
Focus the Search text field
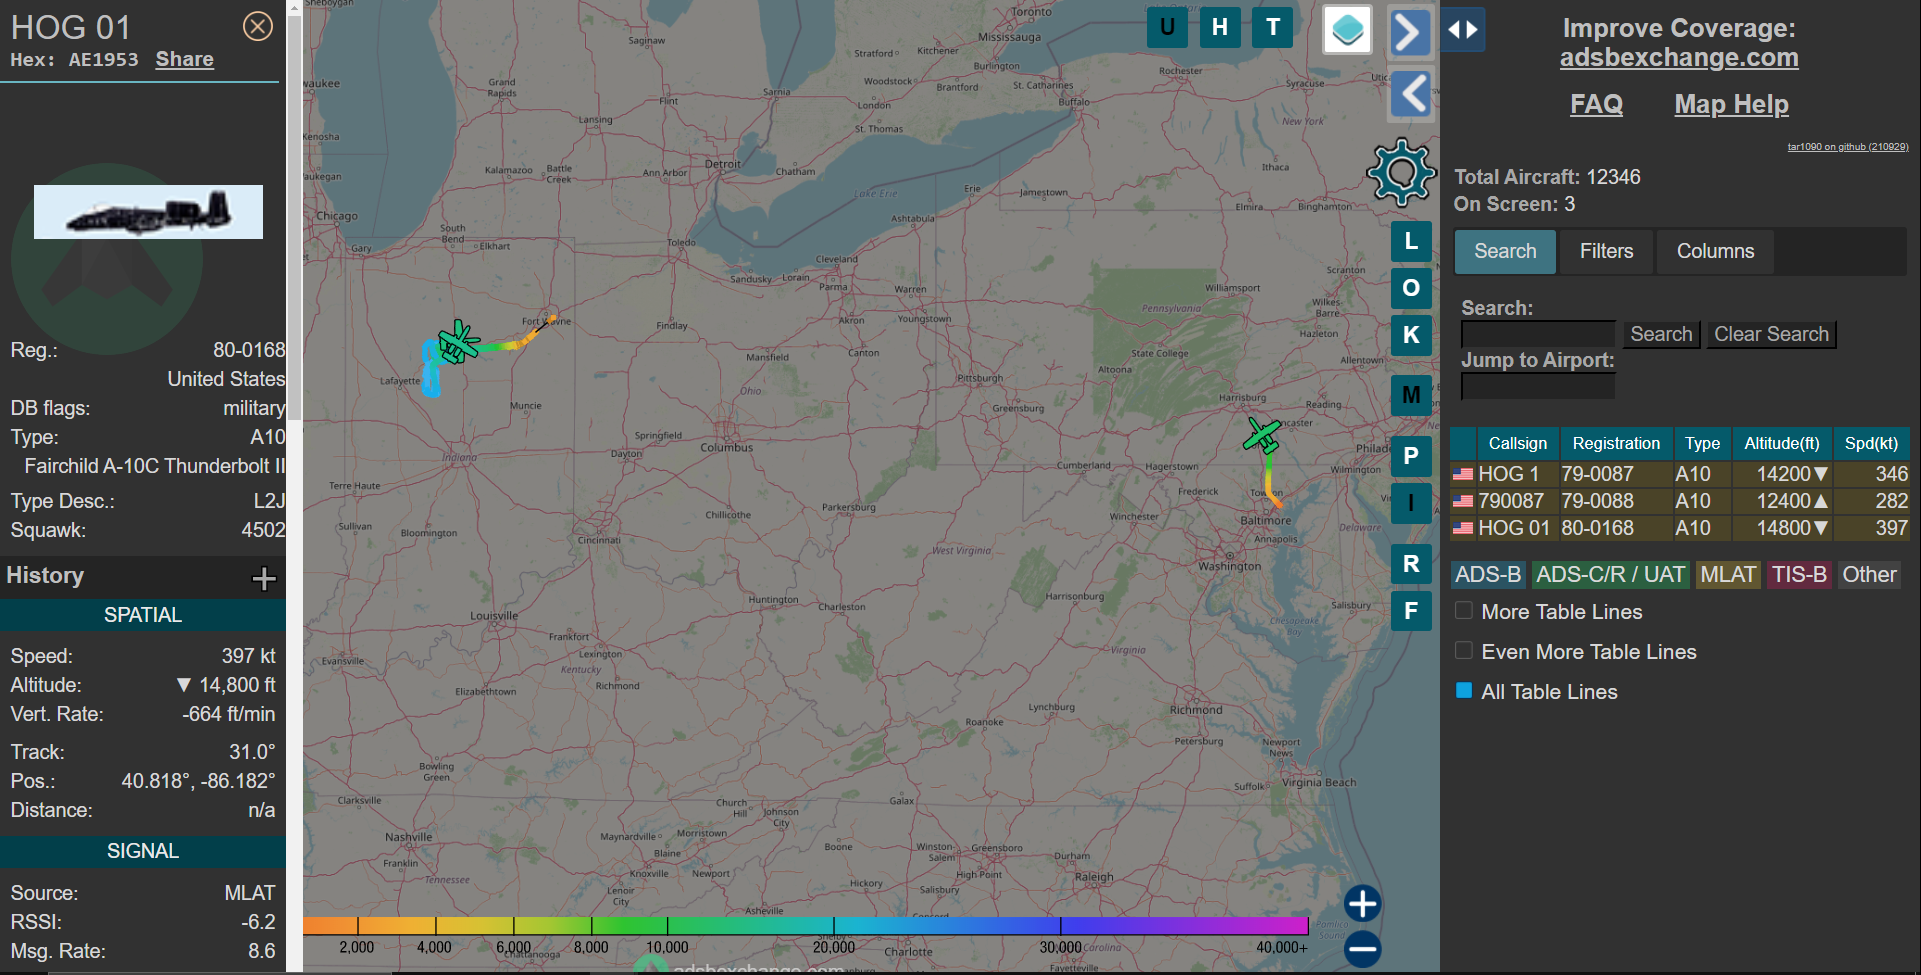pos(1538,334)
